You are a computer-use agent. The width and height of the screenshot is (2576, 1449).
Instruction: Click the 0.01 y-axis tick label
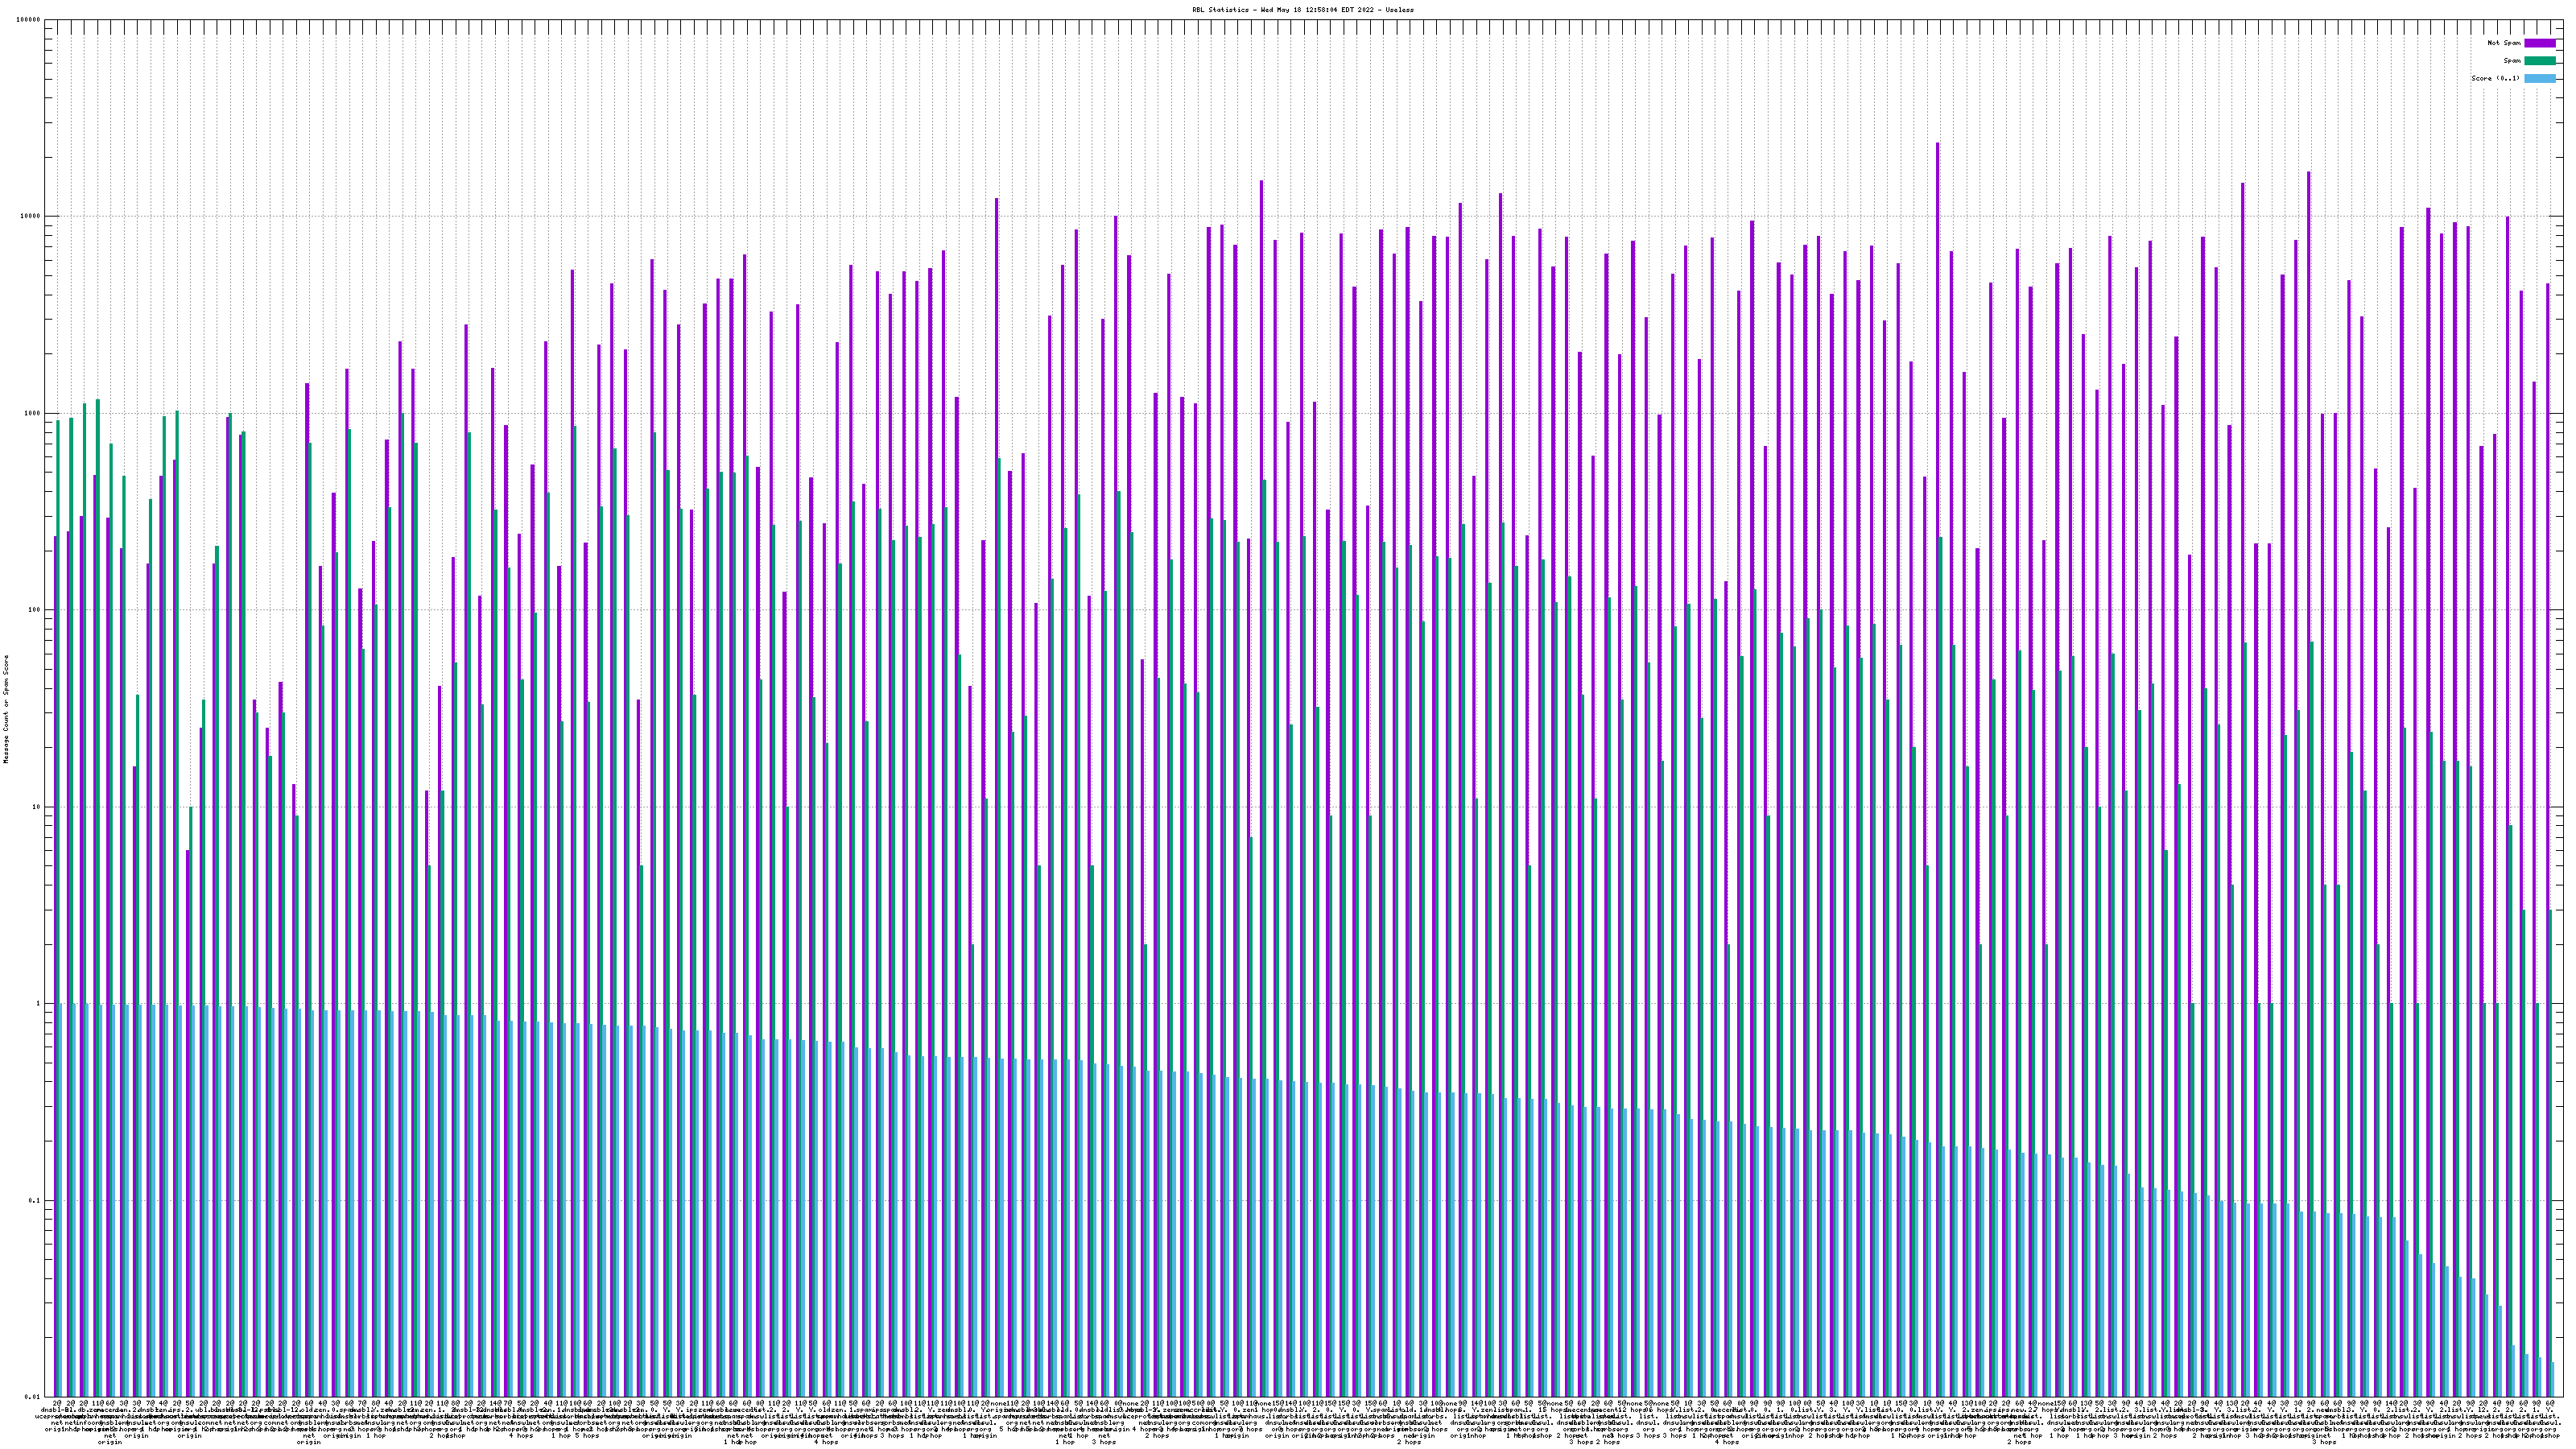coord(34,1397)
